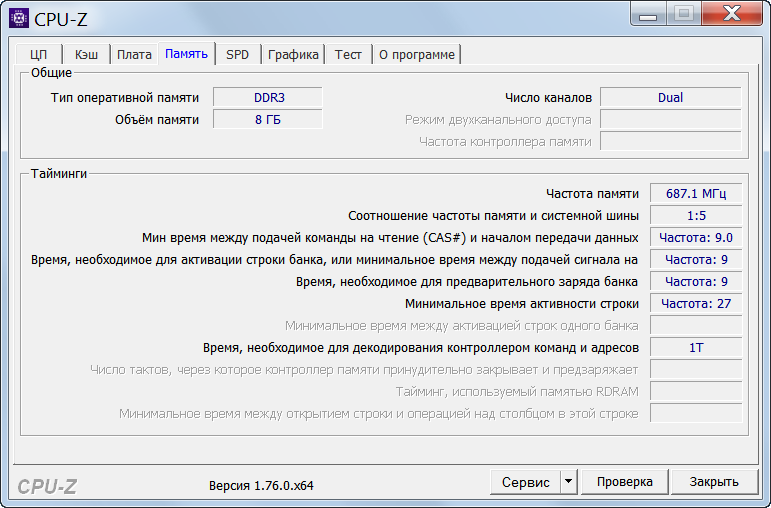Viewport: 771px width, 508px height.
Task: Select the Память tab
Action: point(187,54)
